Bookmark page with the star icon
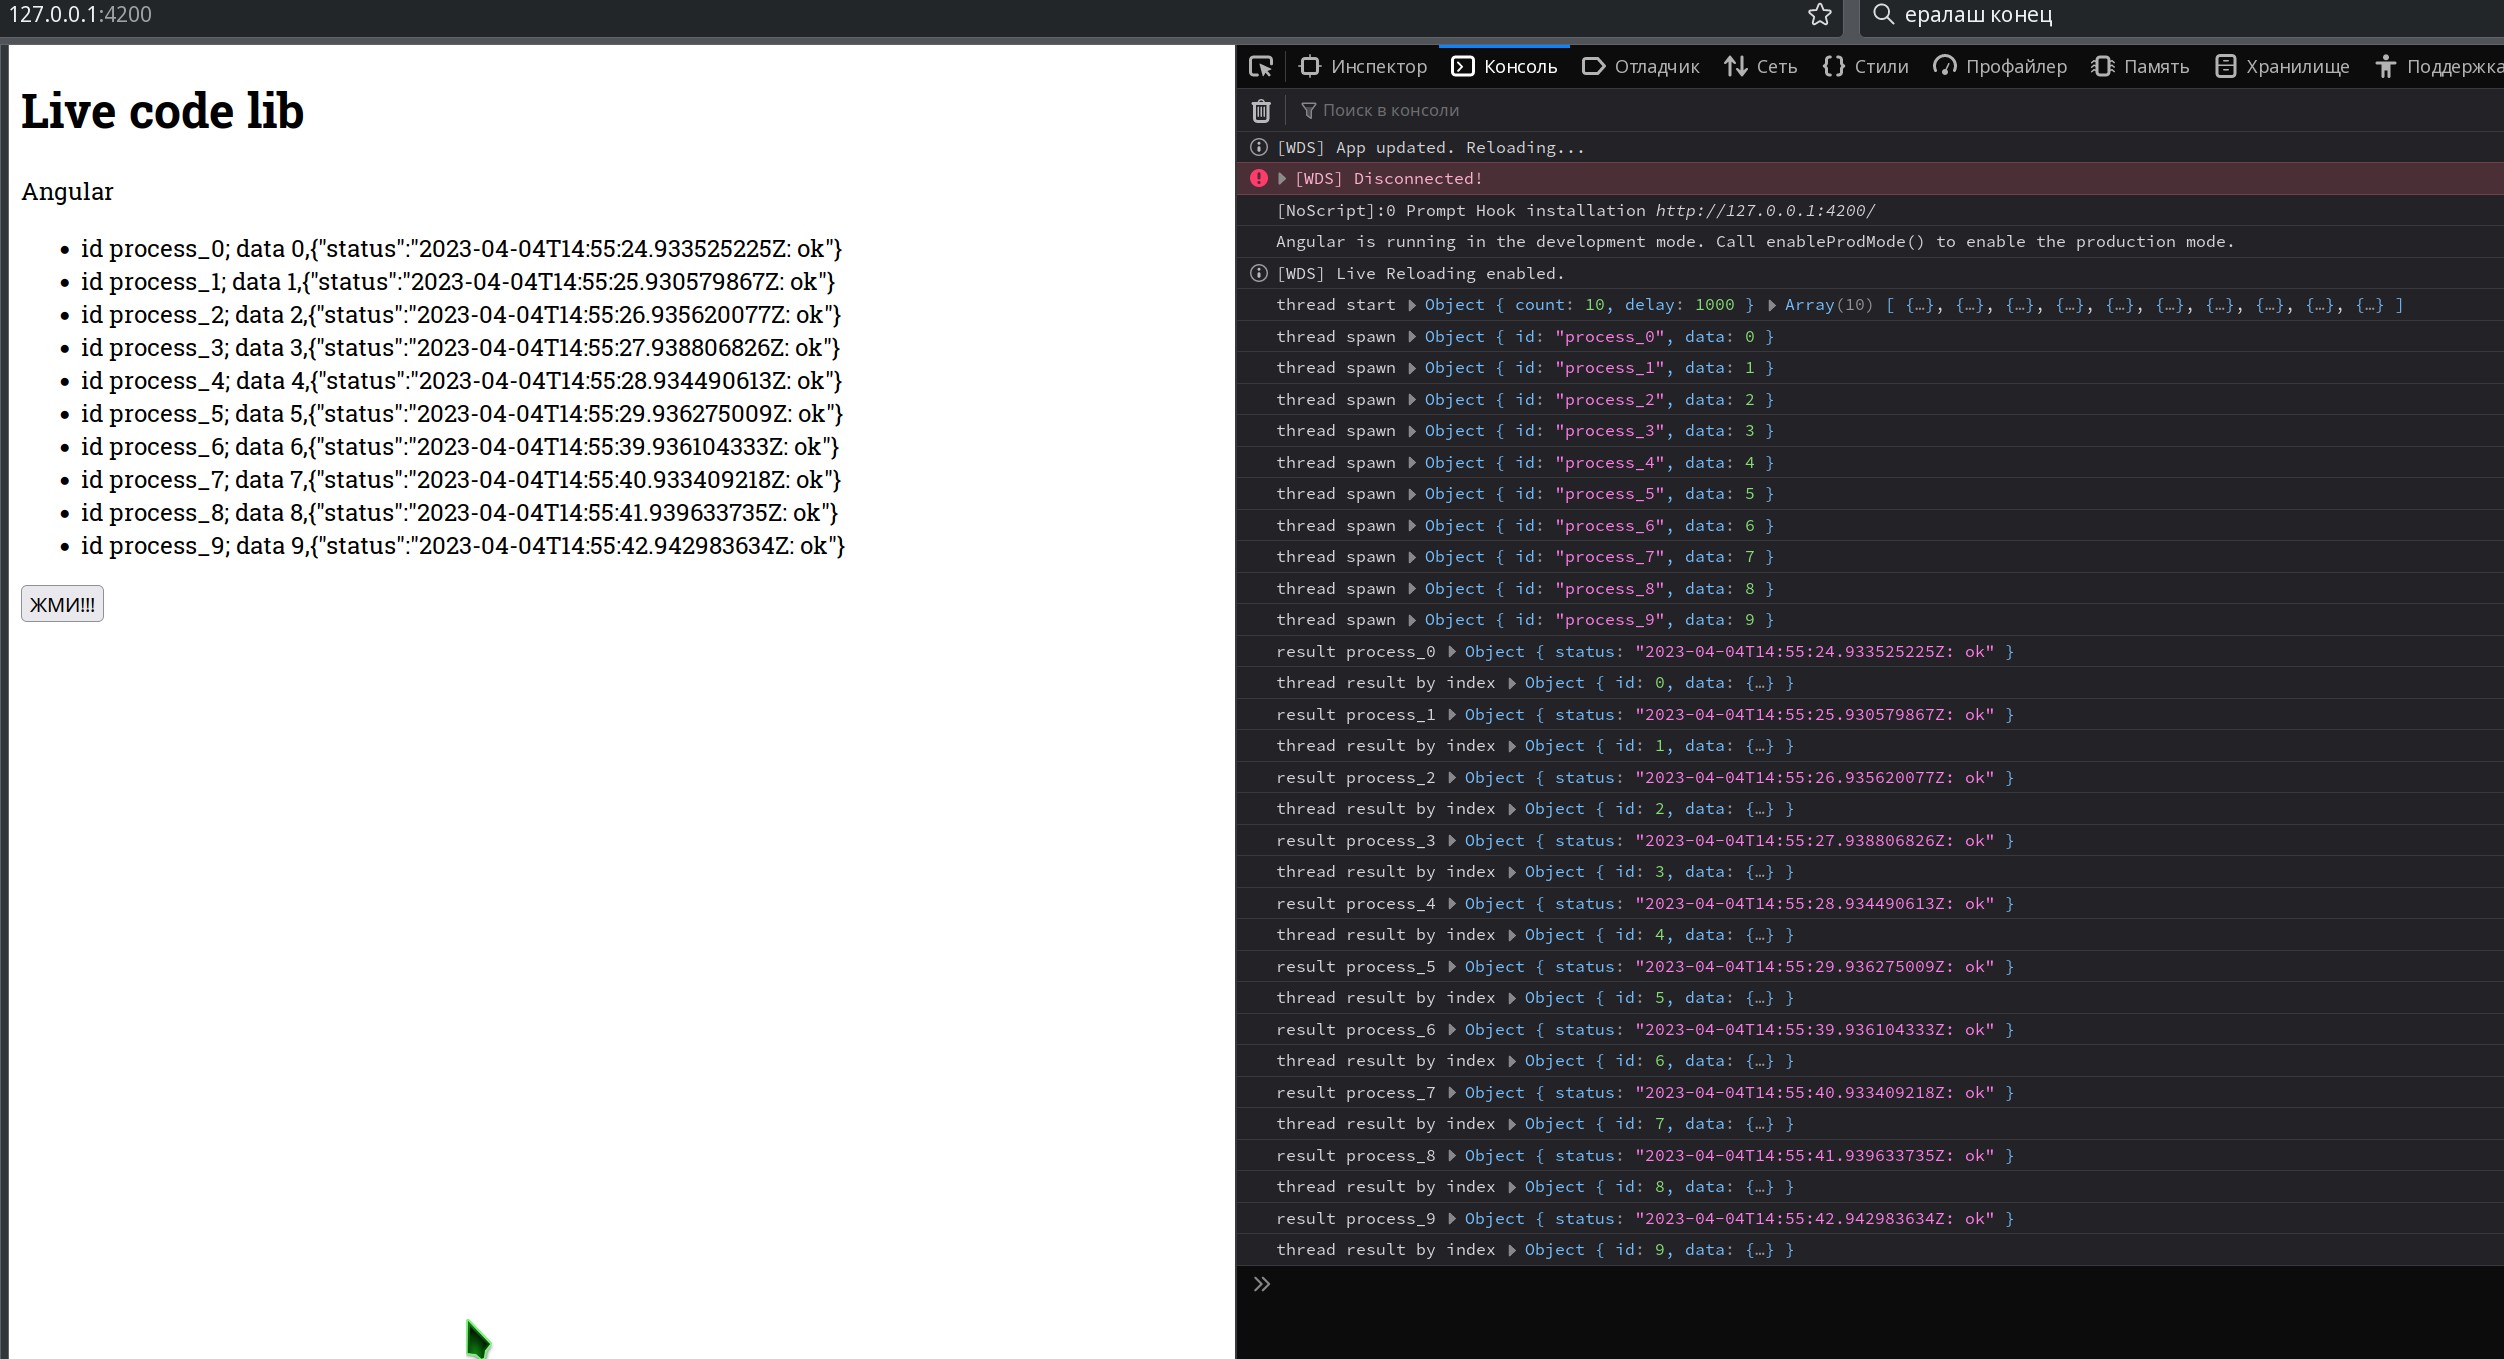The image size is (2504, 1359). tap(1819, 15)
